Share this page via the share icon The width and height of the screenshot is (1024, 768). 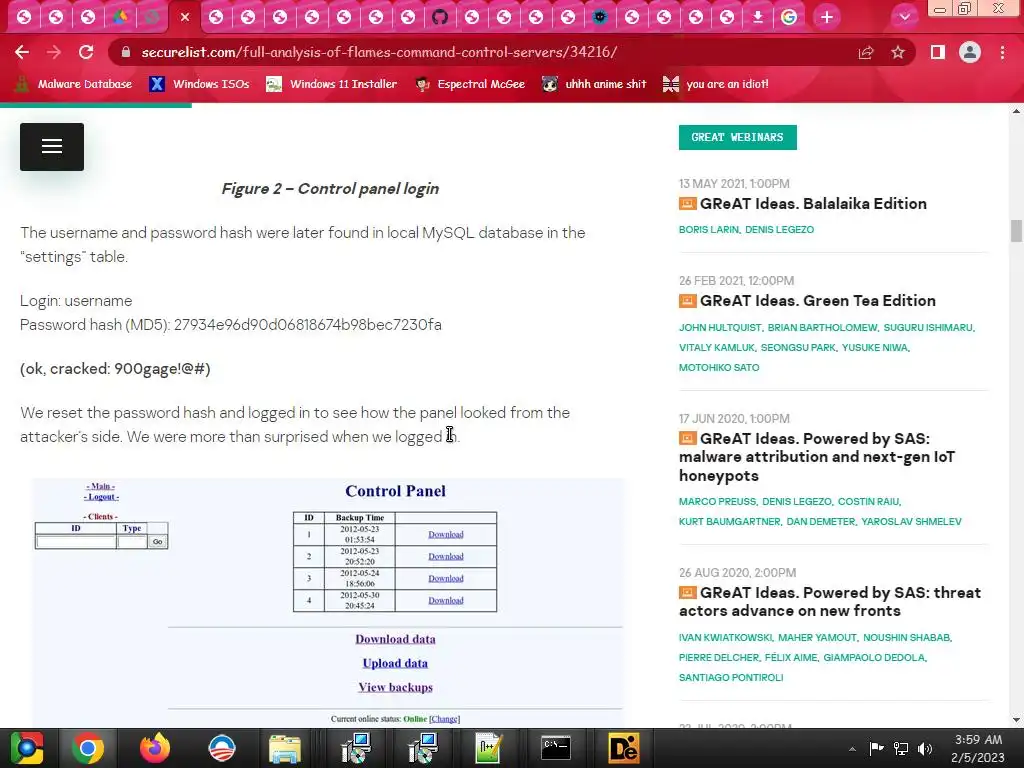tap(866, 52)
